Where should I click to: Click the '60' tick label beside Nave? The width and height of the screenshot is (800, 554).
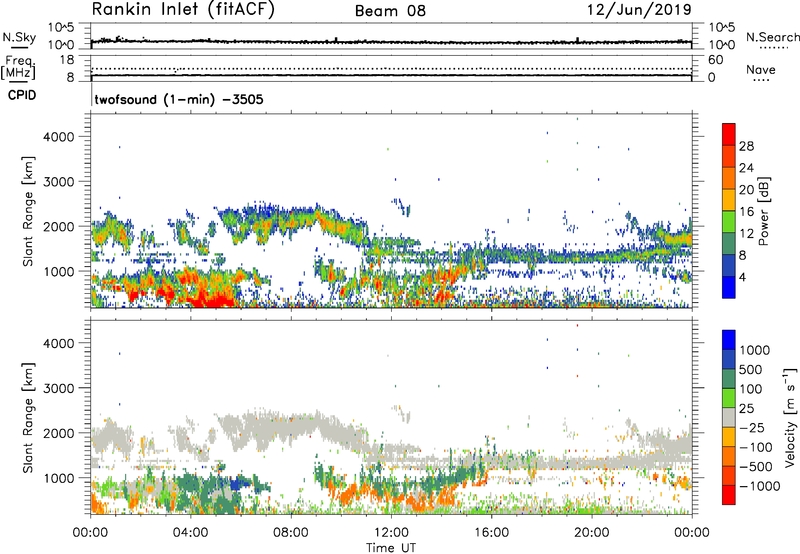pyautogui.click(x=715, y=60)
